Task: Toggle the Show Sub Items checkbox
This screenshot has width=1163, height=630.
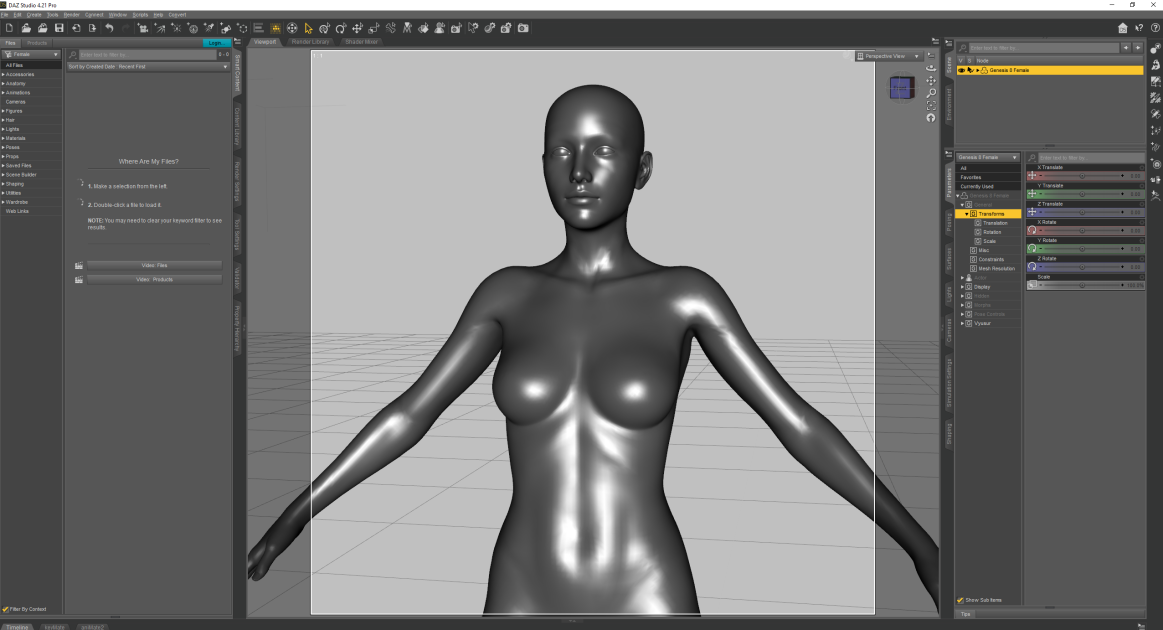Action: point(961,600)
